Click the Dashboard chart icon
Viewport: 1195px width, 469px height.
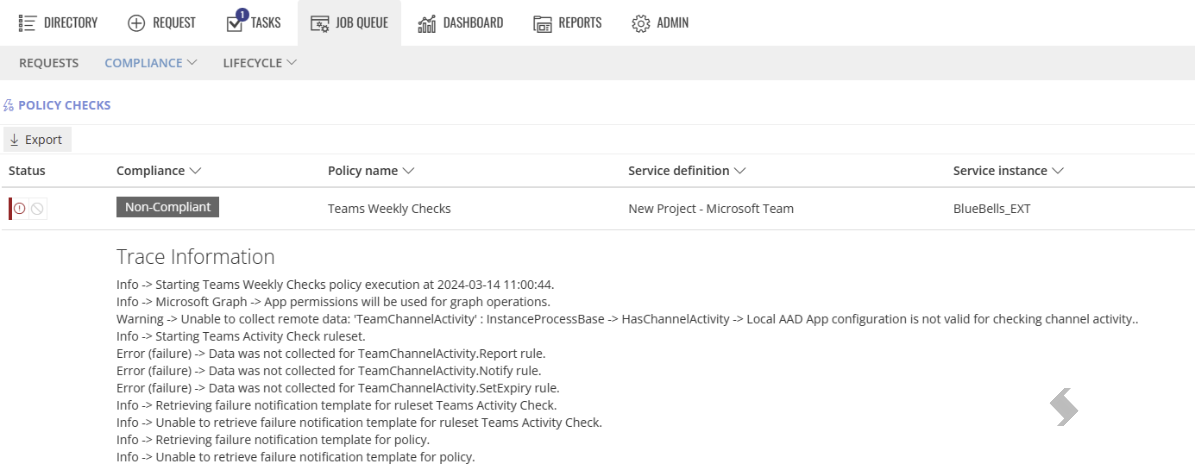[427, 24]
